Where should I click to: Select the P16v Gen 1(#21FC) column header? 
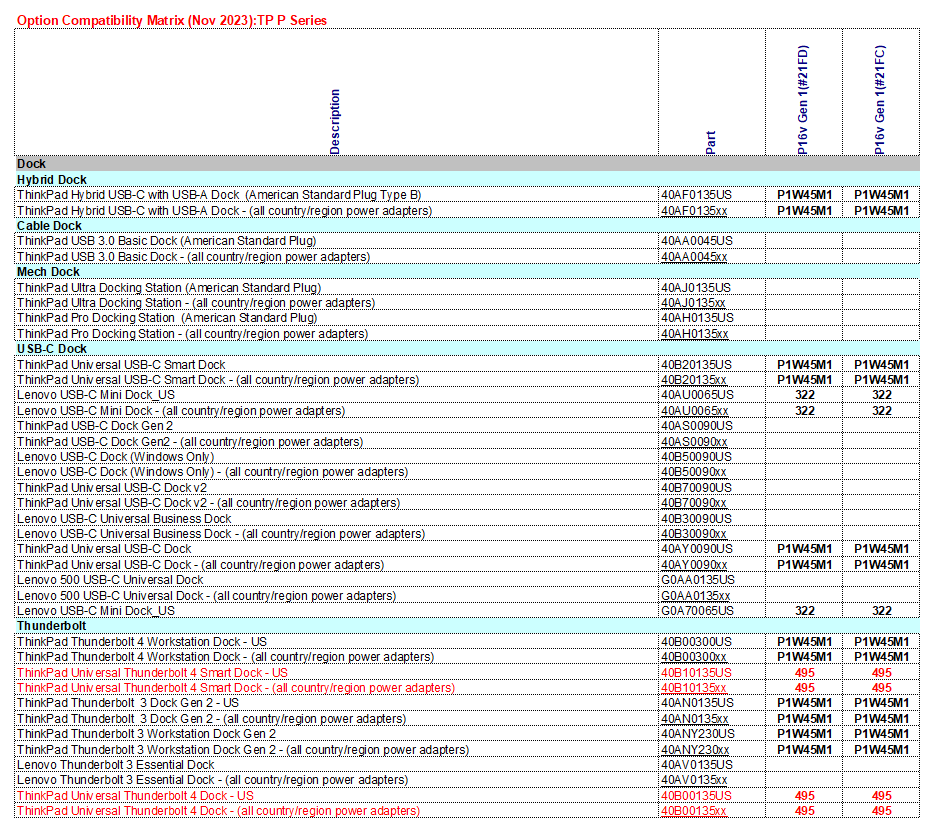click(880, 100)
